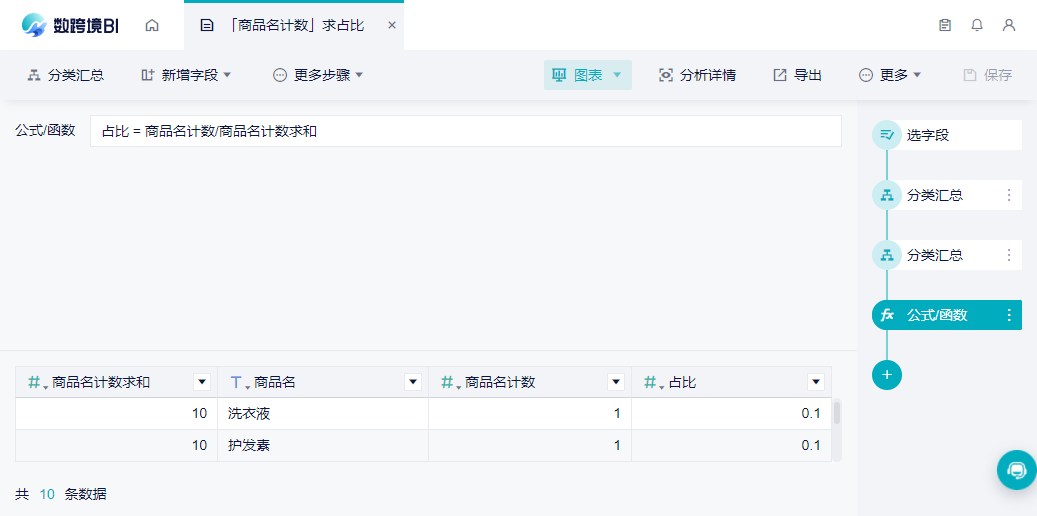Click the 数跨境BI logo

tap(70, 25)
